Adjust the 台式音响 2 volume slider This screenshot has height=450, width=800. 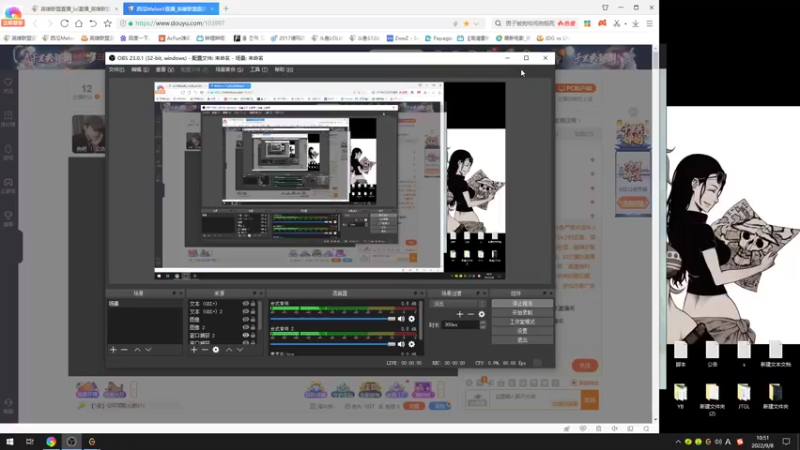[333, 344]
